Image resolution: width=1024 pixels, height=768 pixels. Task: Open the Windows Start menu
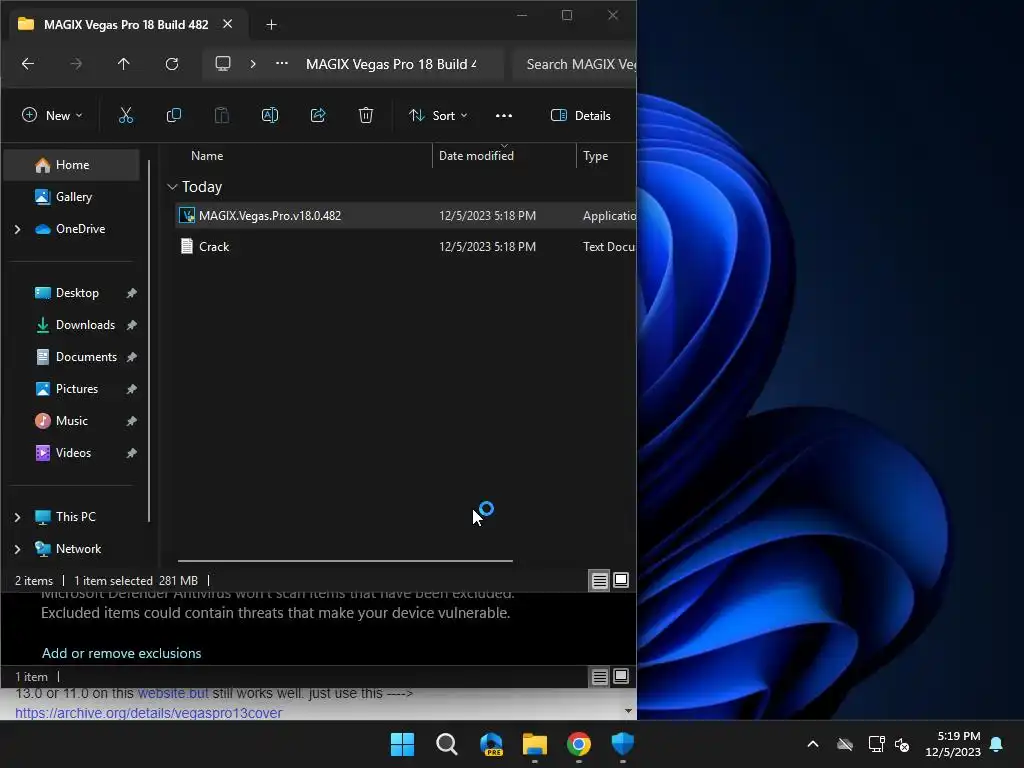402,744
